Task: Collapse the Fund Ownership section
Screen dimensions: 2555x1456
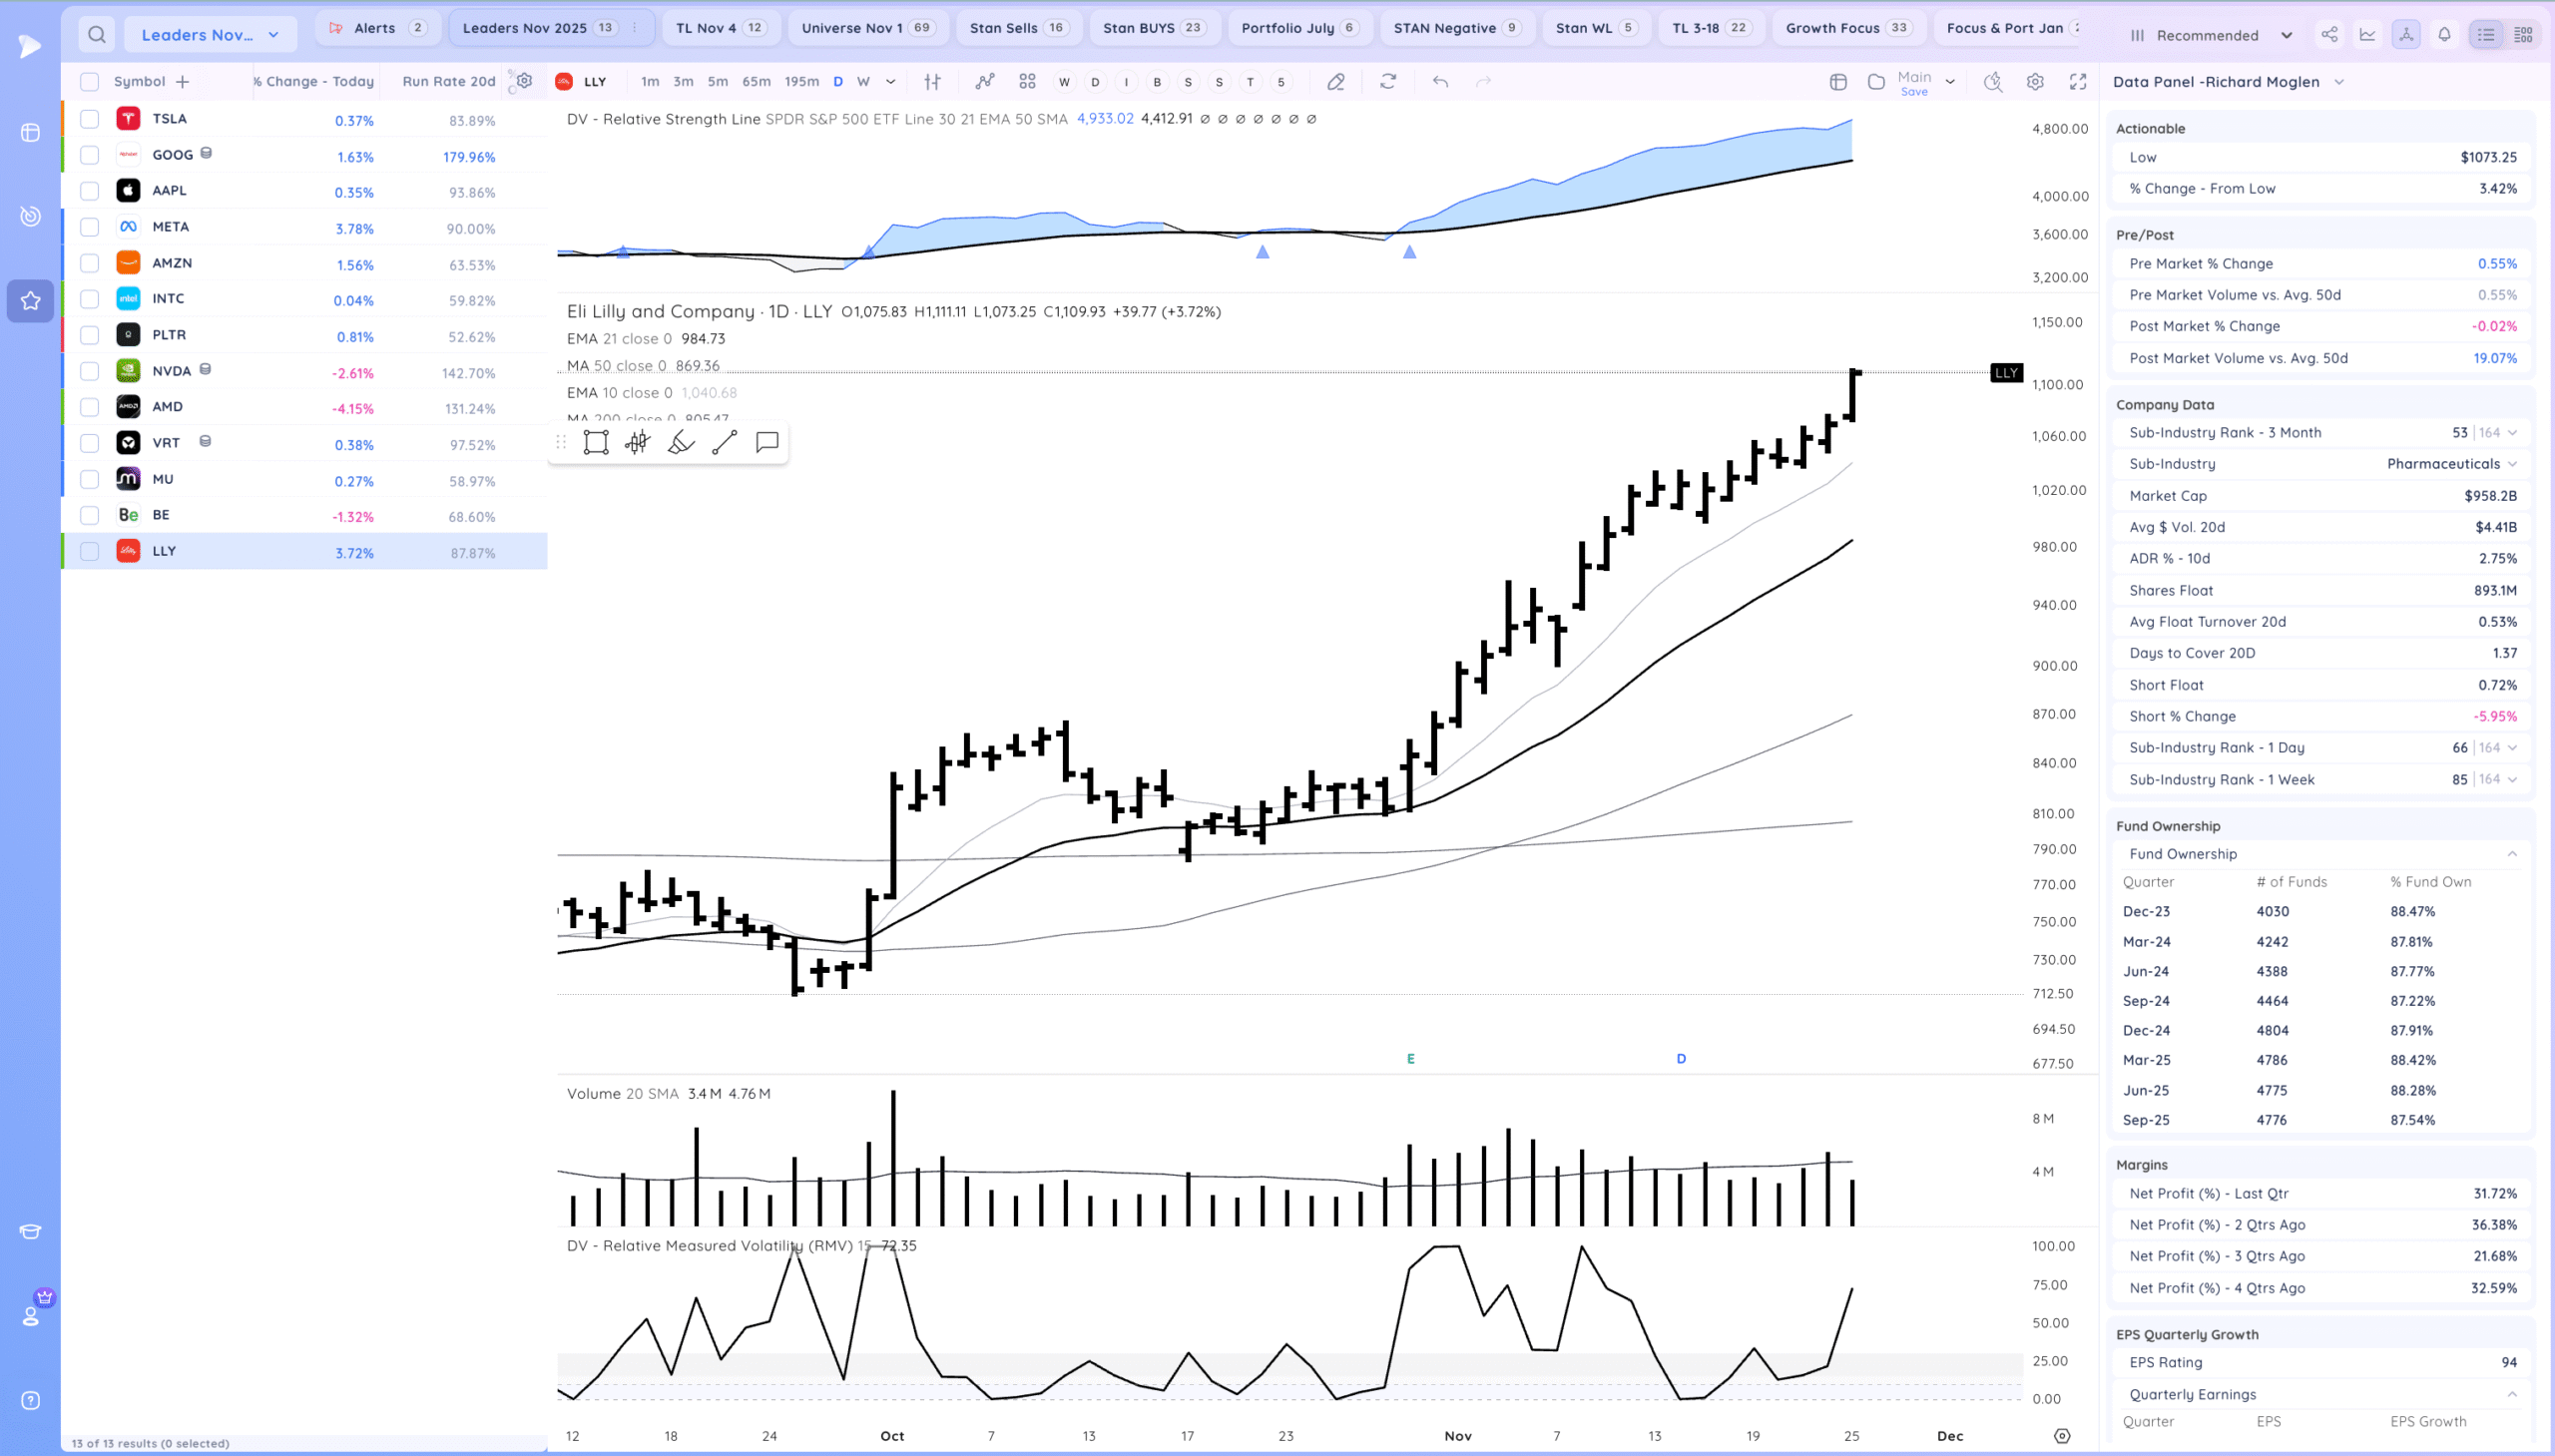Action: [x=2511, y=854]
